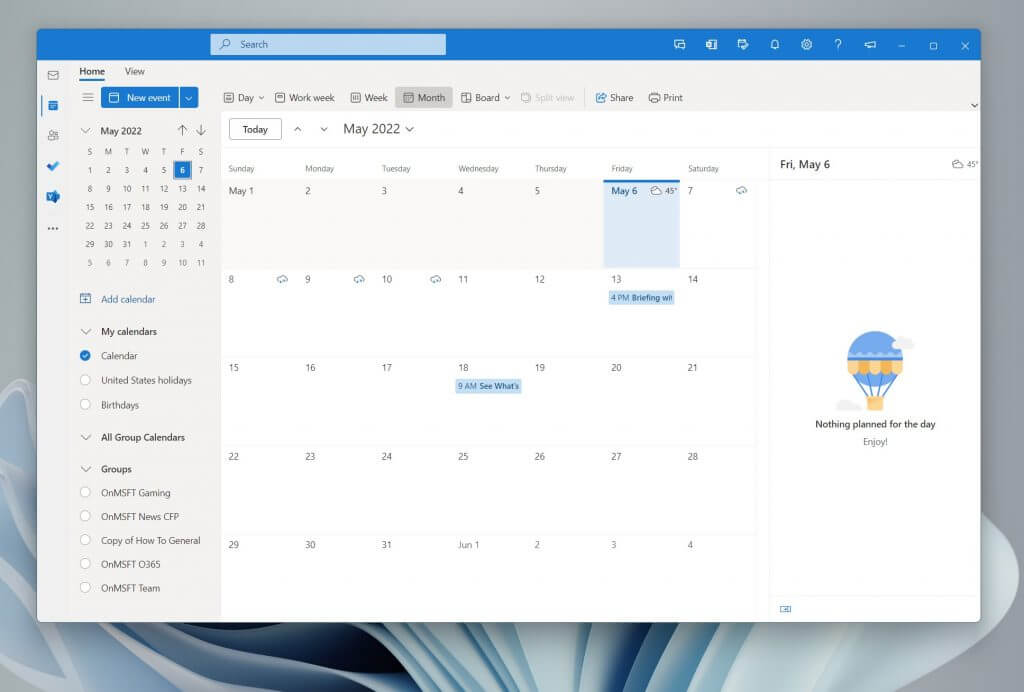1024x692 pixels.
Task: Enable the OnMSFT O365 group calendar
Action: tap(85, 563)
